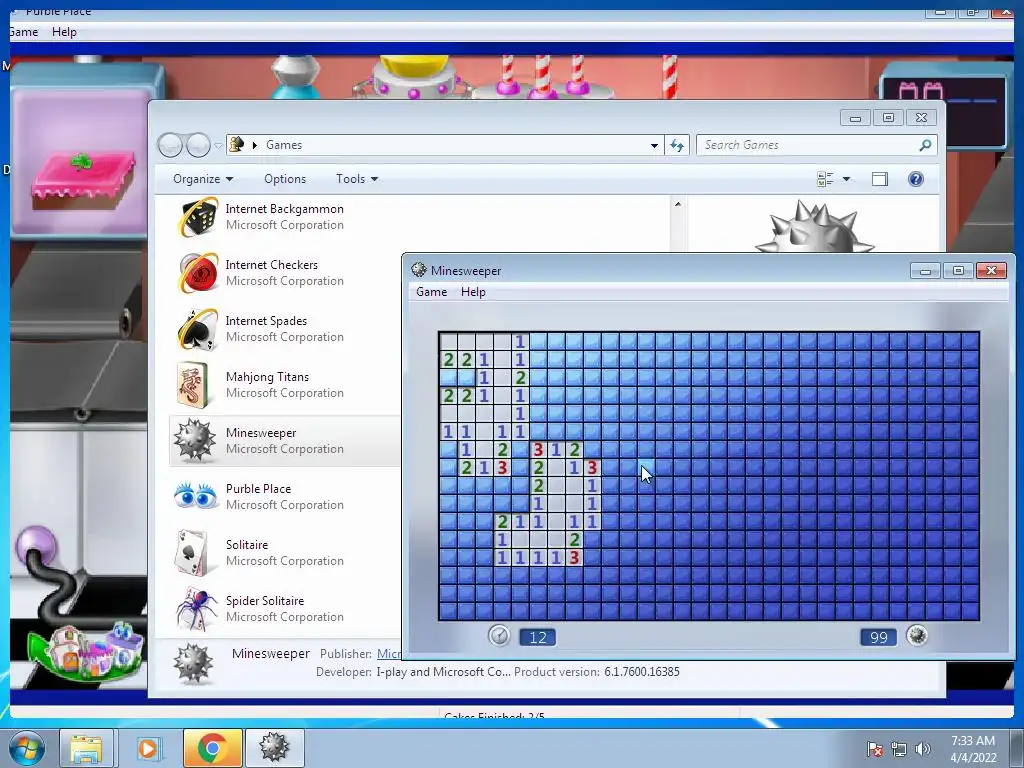The image size is (1024, 768).
Task: Click the Minesweeper timer clock icon
Action: (x=499, y=635)
